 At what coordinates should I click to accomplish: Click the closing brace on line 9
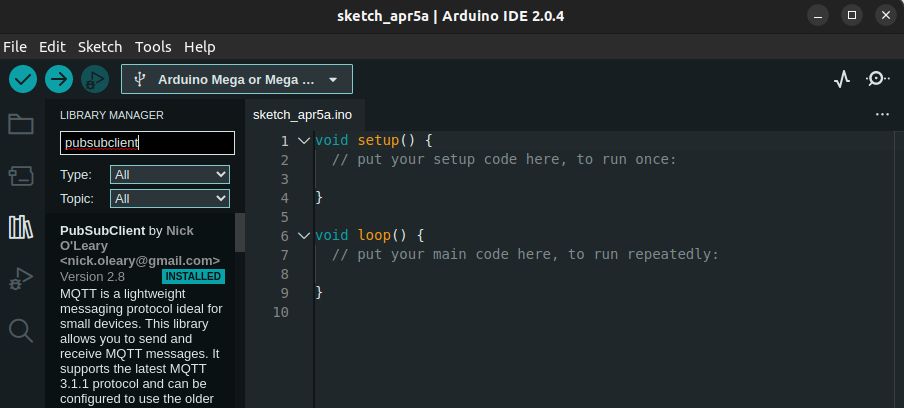click(x=319, y=293)
